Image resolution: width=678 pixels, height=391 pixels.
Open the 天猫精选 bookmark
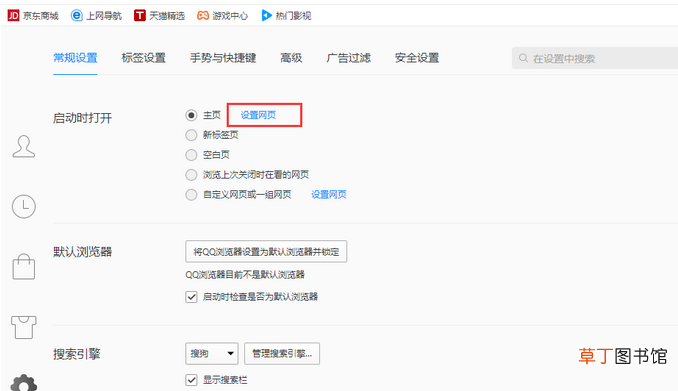click(x=159, y=16)
